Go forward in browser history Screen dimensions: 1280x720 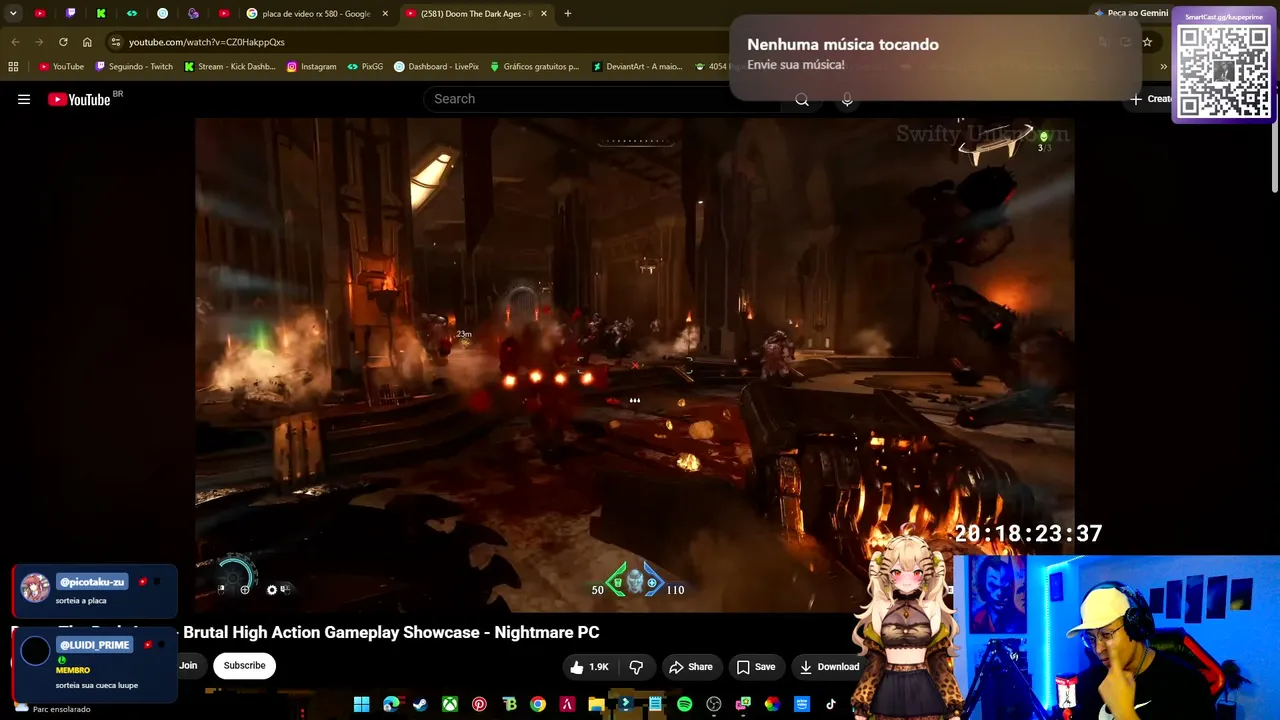point(39,42)
